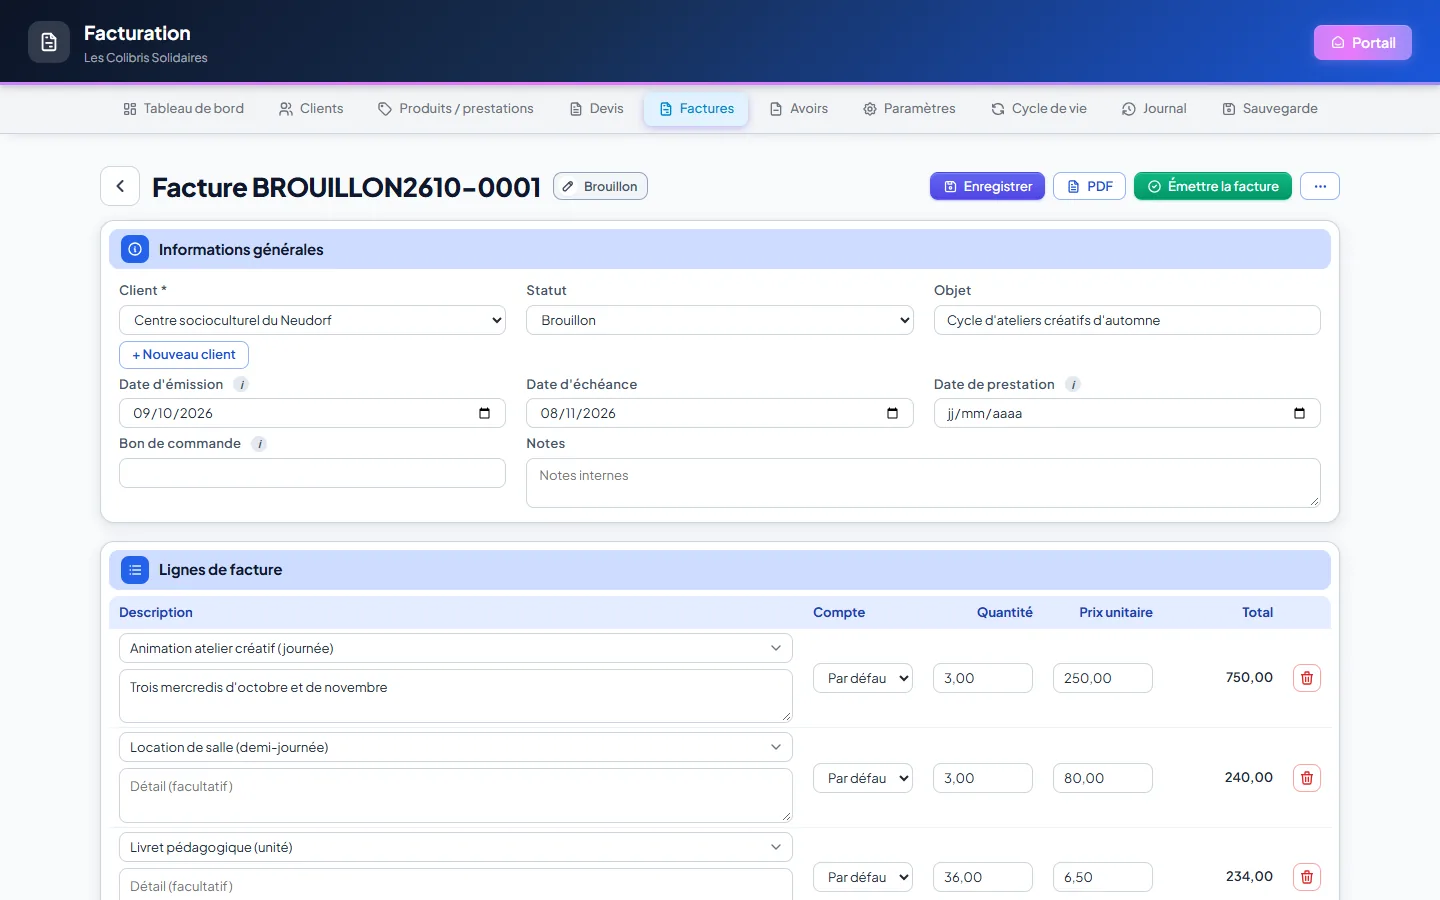Switch to Cycle de vie tab
Viewport: 1440px width, 900px height.
click(x=1039, y=109)
